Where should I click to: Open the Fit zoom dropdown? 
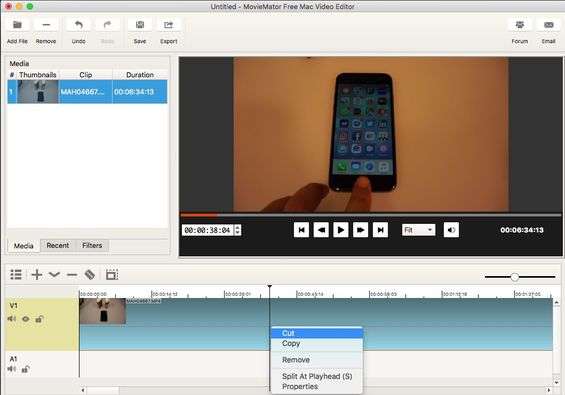pyautogui.click(x=418, y=230)
